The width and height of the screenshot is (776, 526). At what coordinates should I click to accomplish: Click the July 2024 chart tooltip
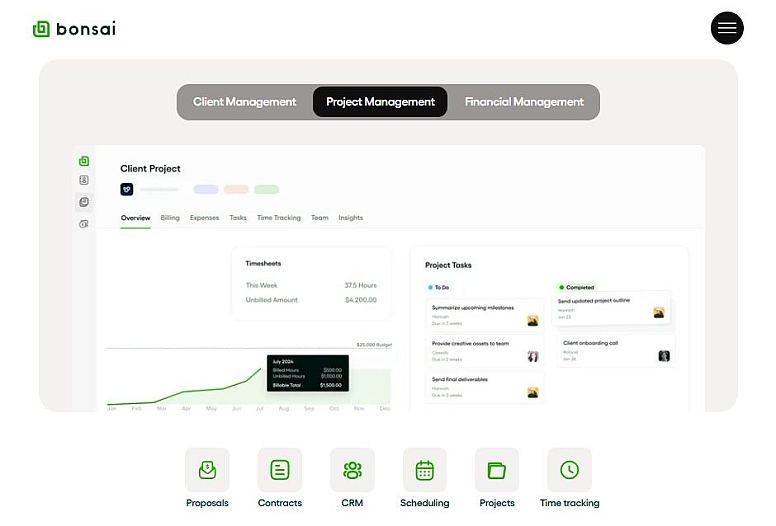[308, 373]
